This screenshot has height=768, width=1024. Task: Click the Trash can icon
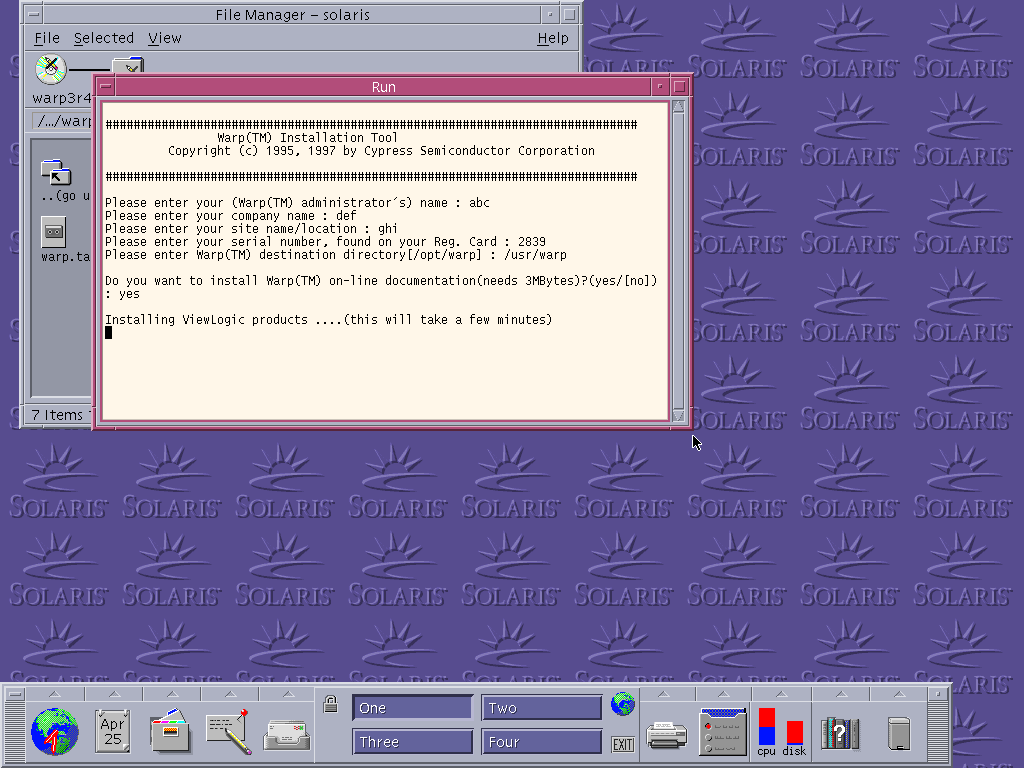898,733
